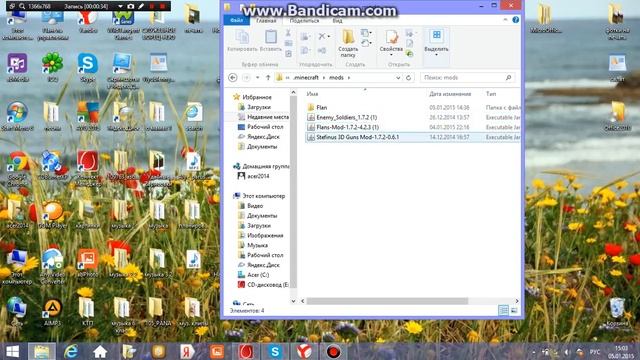Open Музыка in navigation pane
This screenshot has width=640, height=360.
tap(257, 245)
